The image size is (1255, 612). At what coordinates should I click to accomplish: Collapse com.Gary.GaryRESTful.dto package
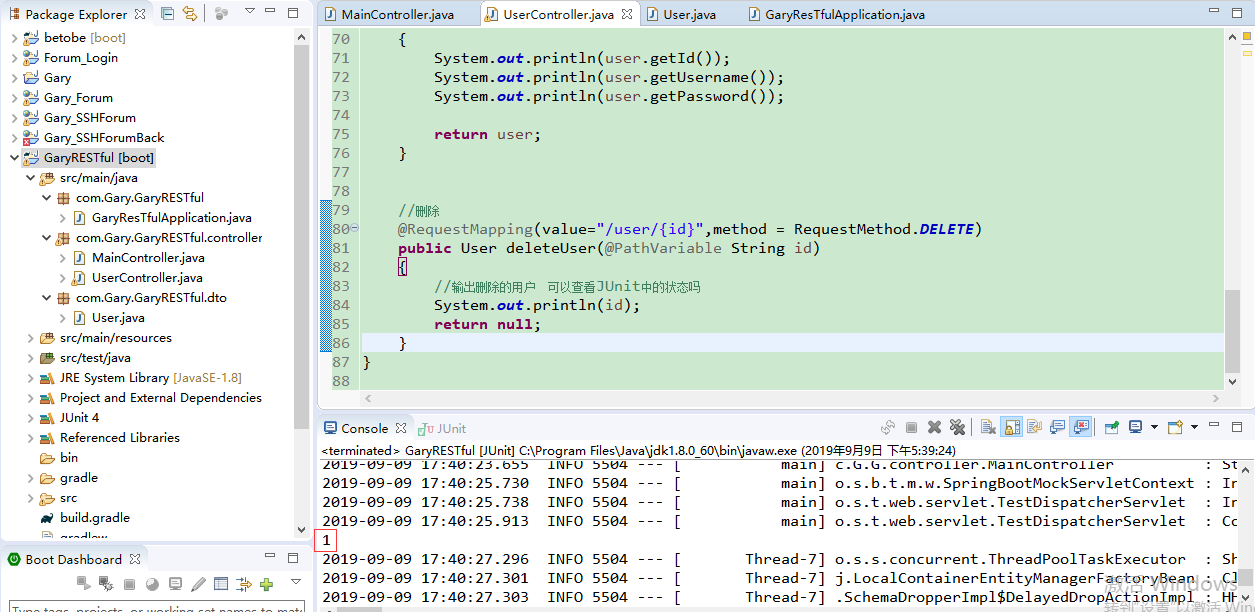46,298
